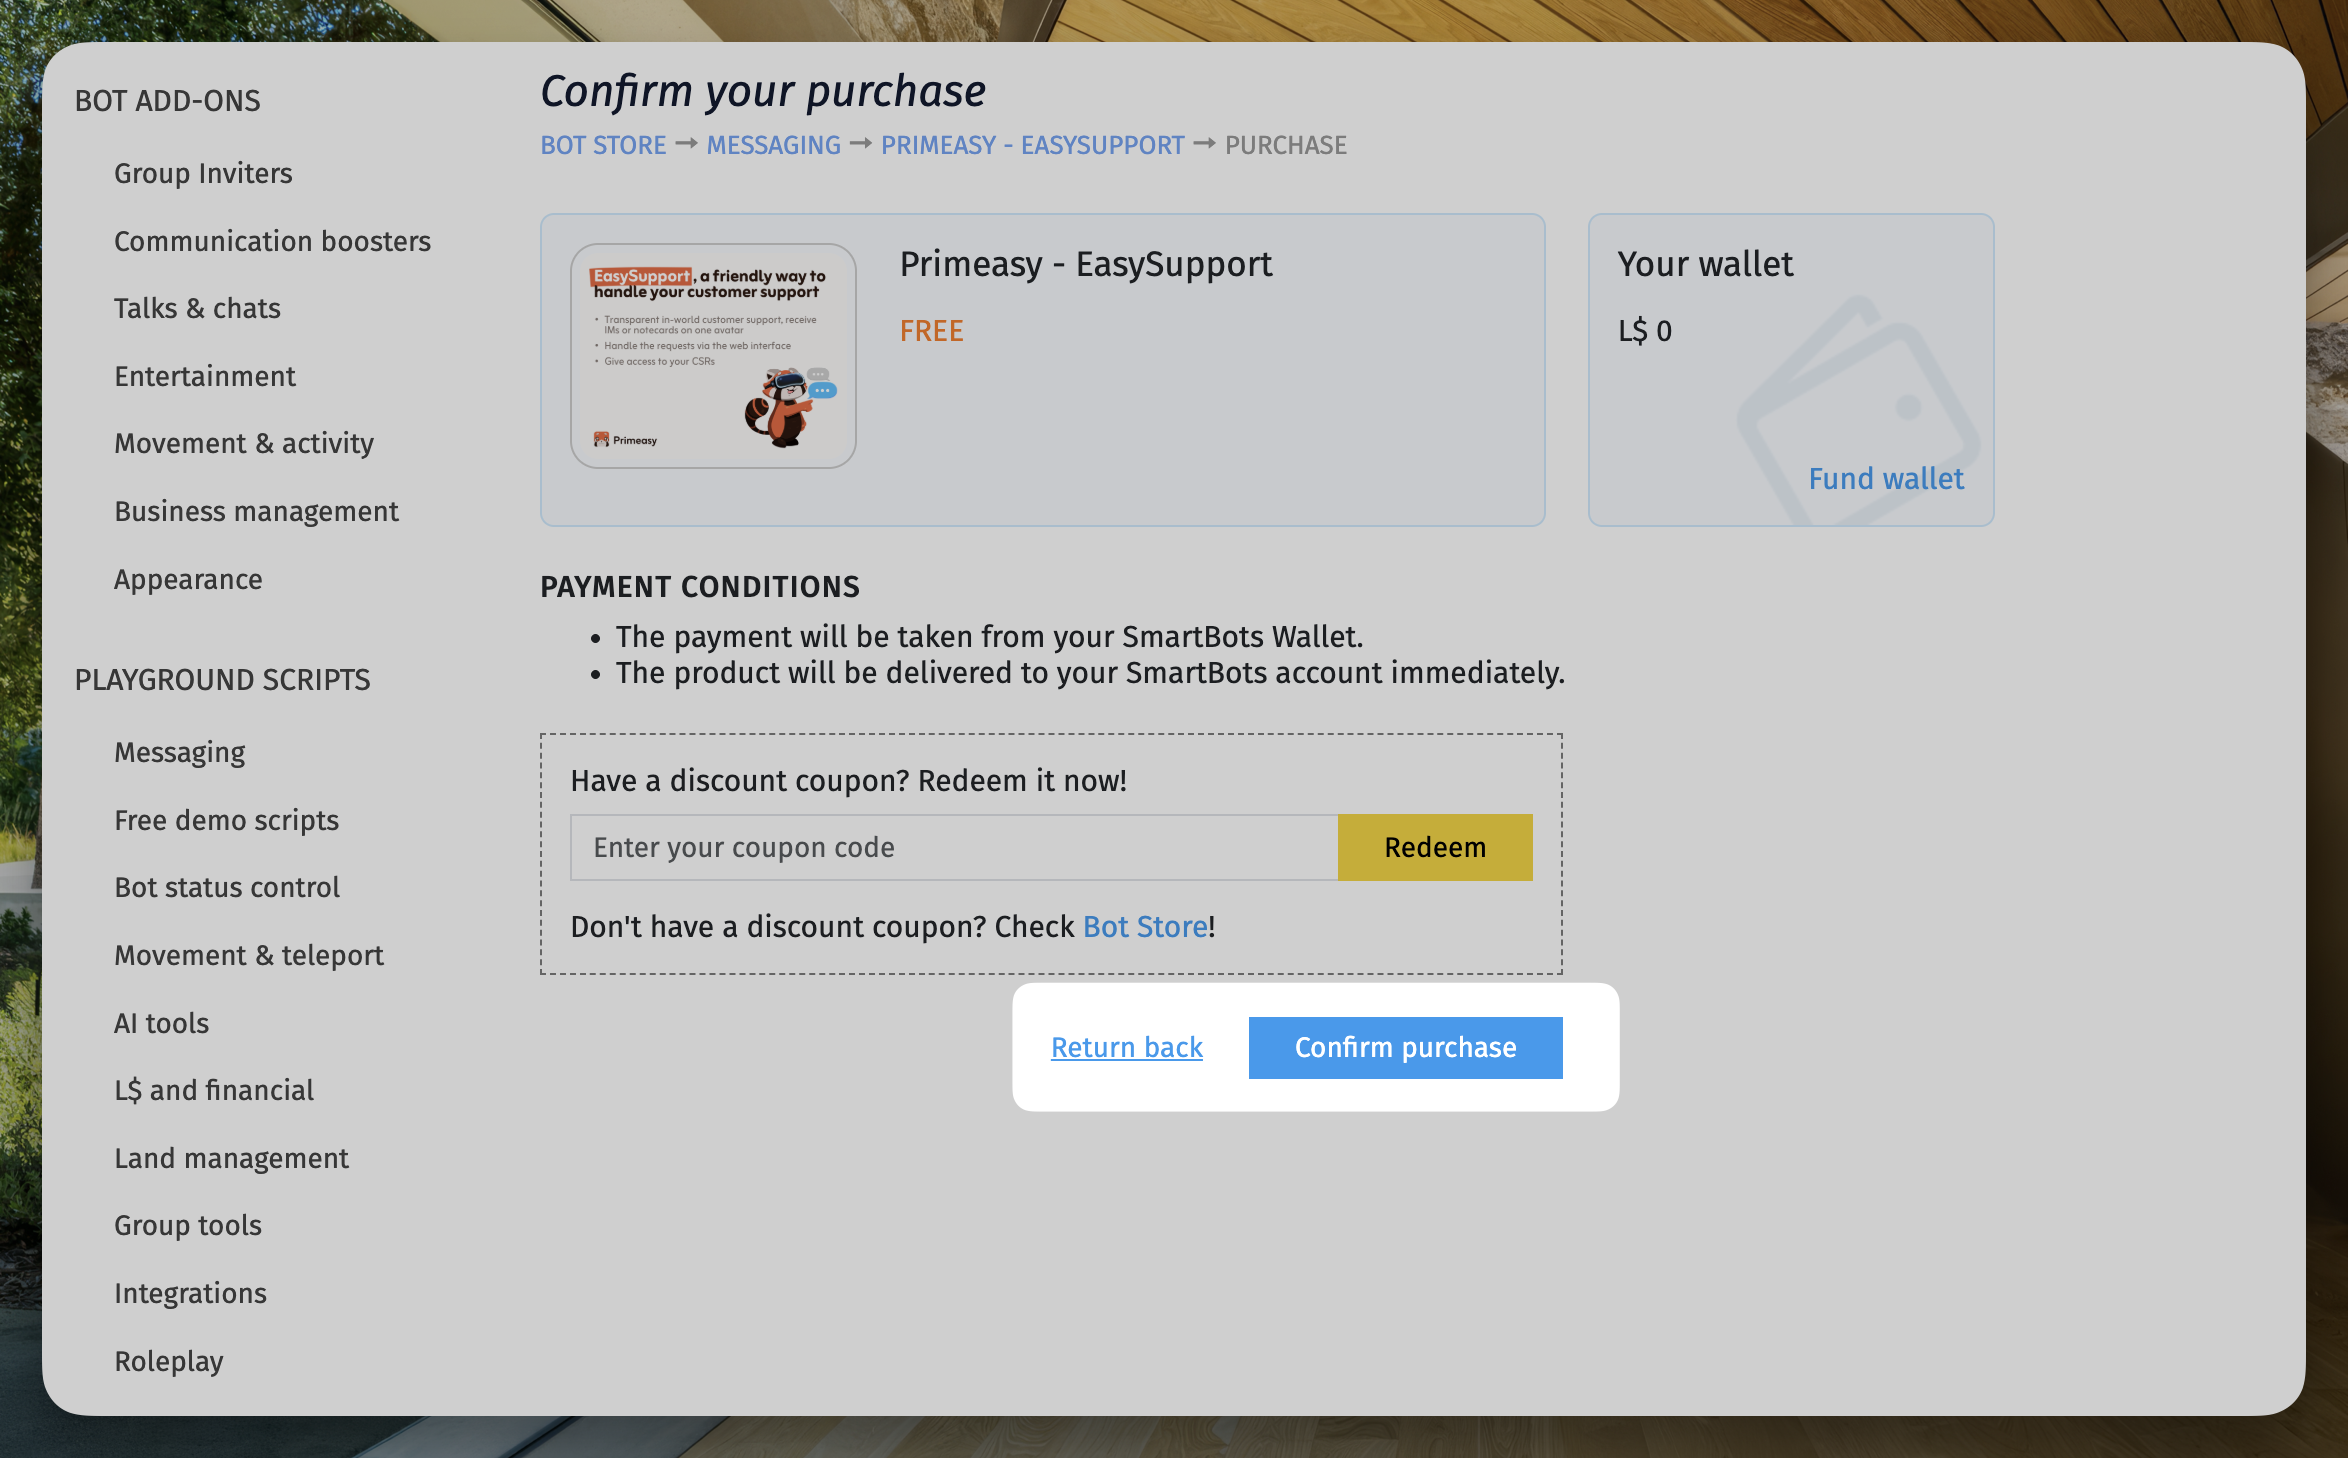This screenshot has width=2348, height=1458.
Task: Click the EasySupport product thumbnail
Action: (x=713, y=356)
